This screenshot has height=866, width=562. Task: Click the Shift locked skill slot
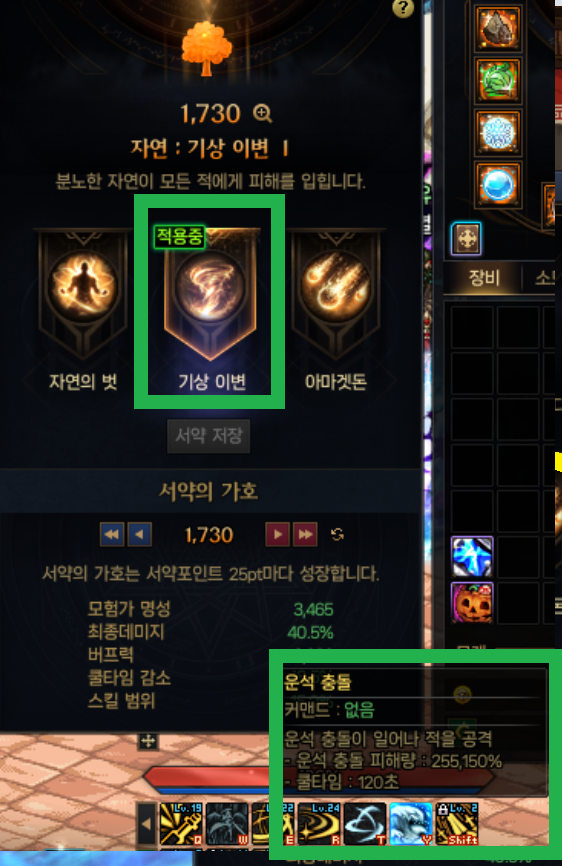point(457,824)
